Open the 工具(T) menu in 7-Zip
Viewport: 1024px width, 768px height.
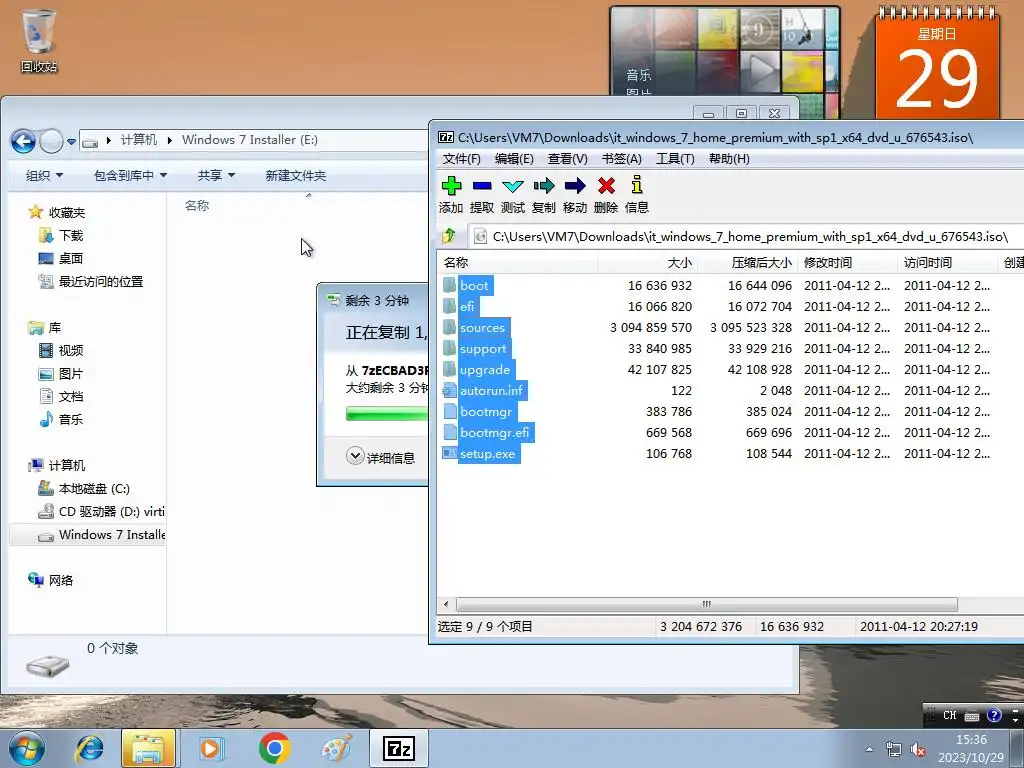pyautogui.click(x=675, y=159)
